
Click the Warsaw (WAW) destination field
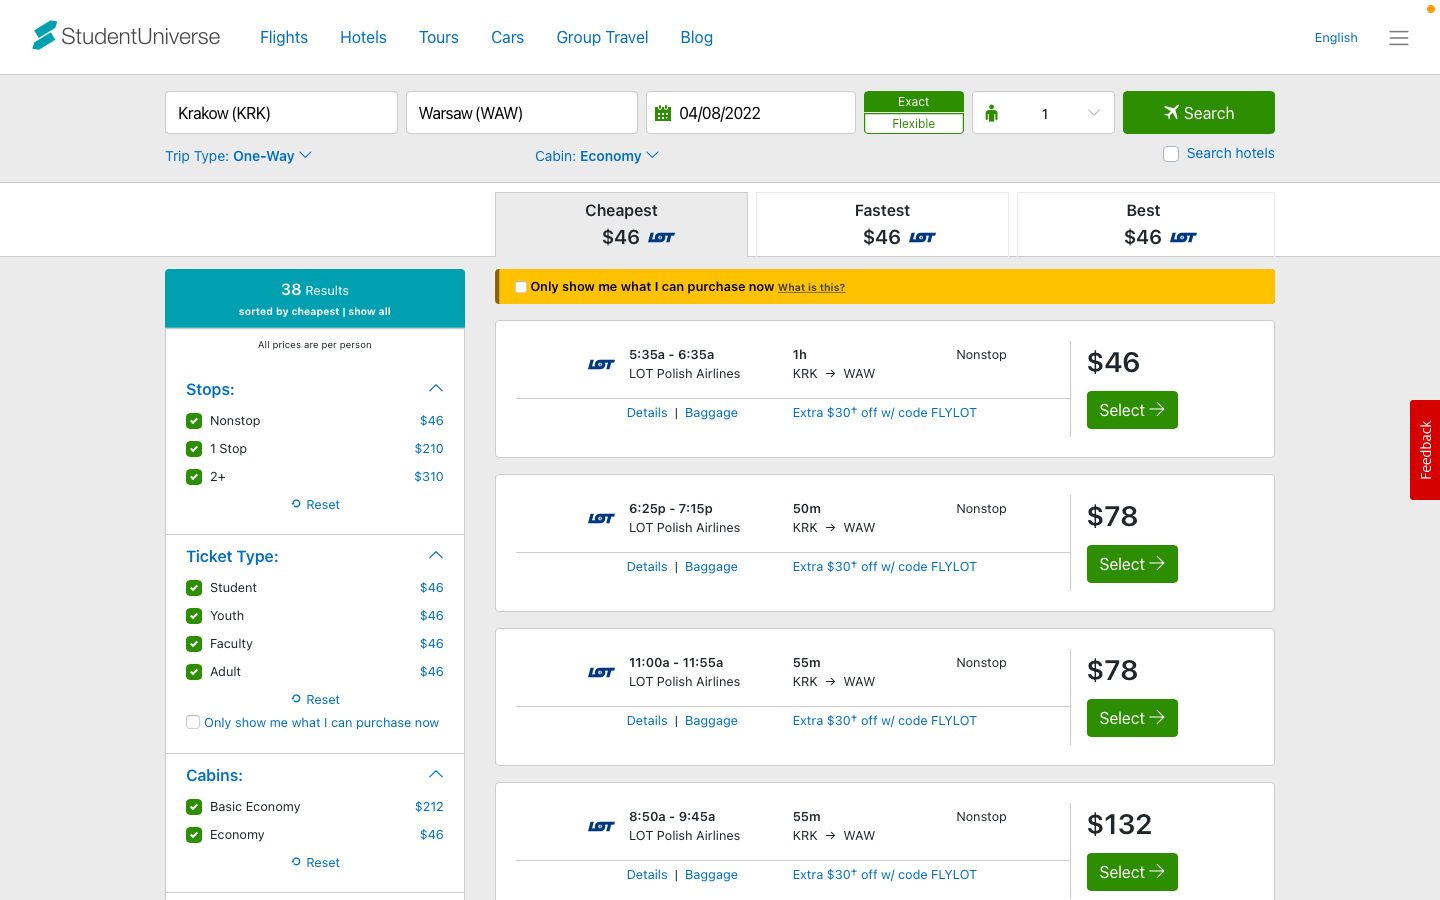[x=522, y=113]
